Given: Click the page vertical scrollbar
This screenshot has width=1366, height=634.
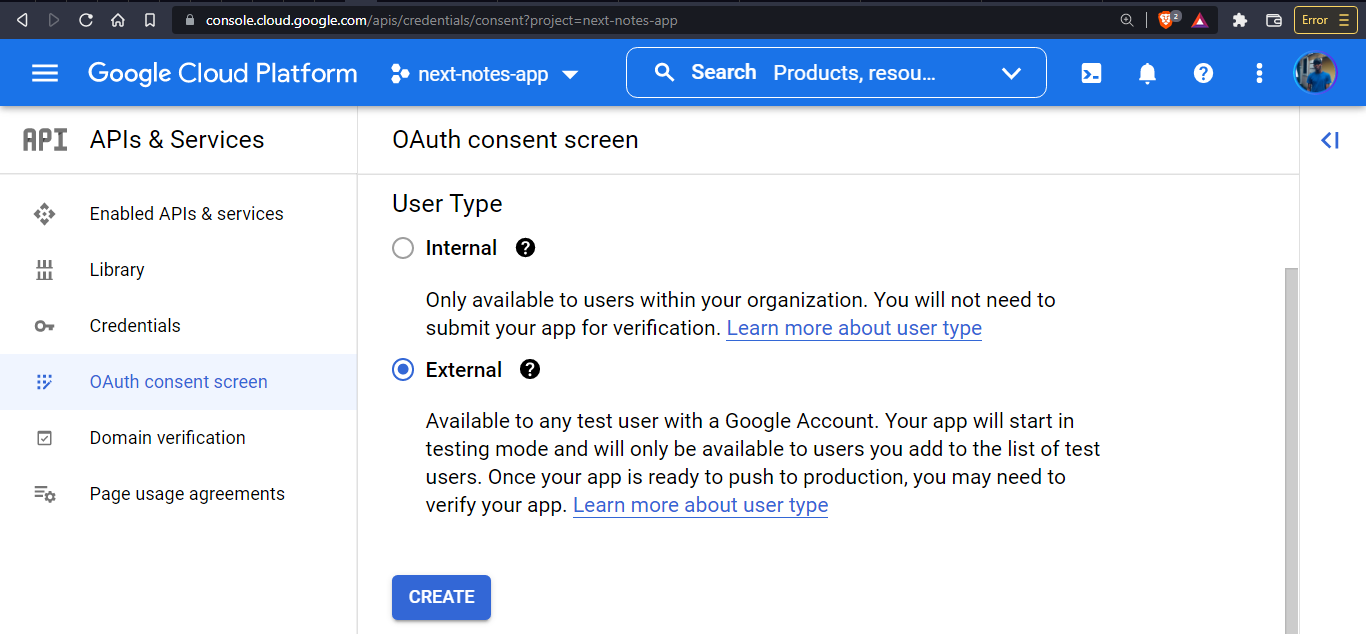Looking at the screenshot, I should [x=1291, y=450].
